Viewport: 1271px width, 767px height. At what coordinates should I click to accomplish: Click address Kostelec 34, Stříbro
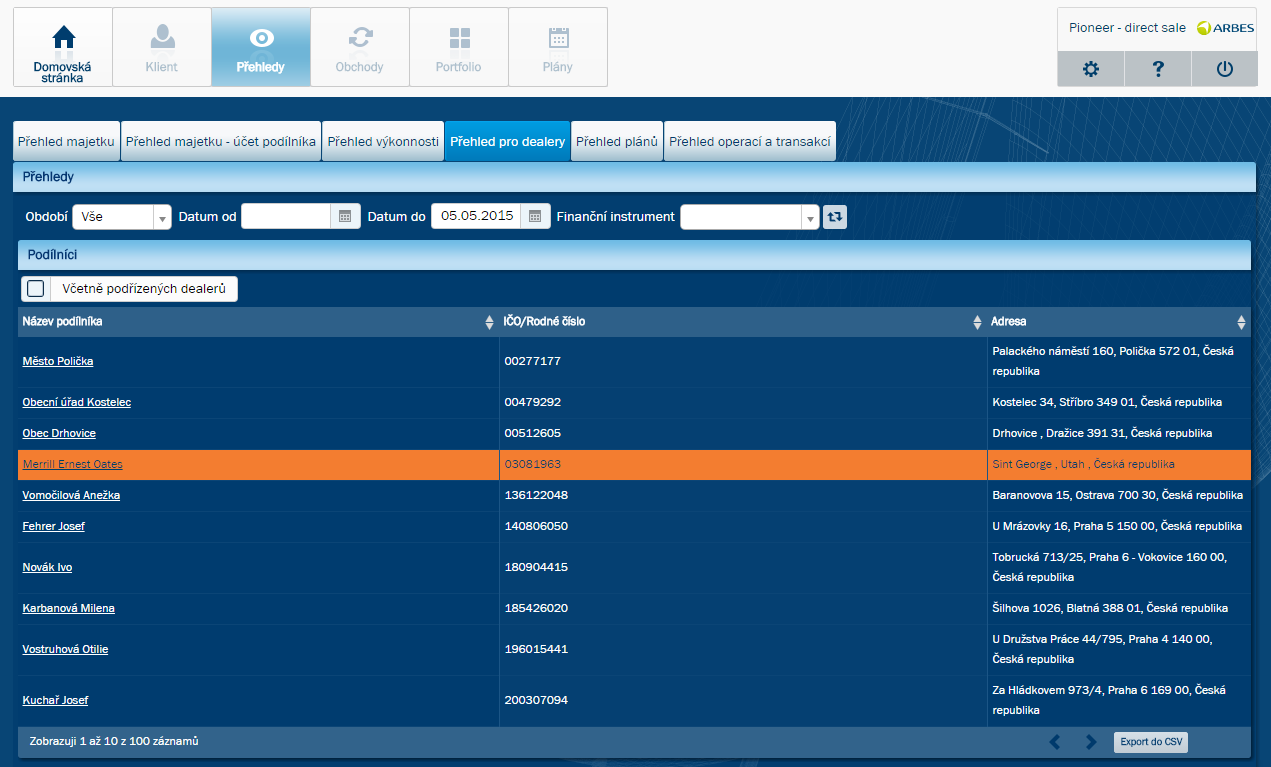pyautogui.click(x=1107, y=402)
